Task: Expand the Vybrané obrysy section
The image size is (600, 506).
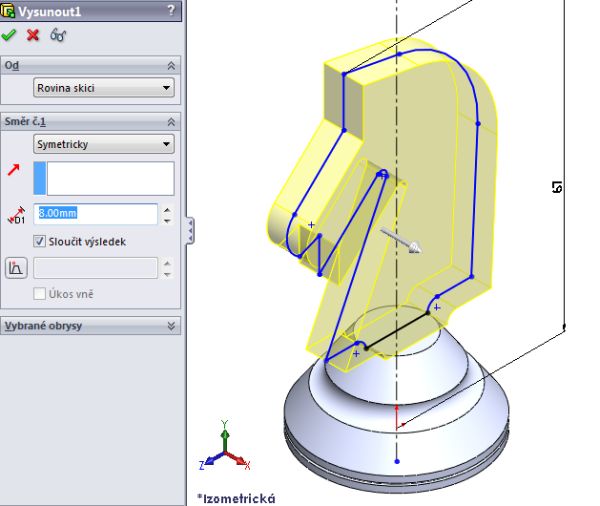Action: [171, 326]
